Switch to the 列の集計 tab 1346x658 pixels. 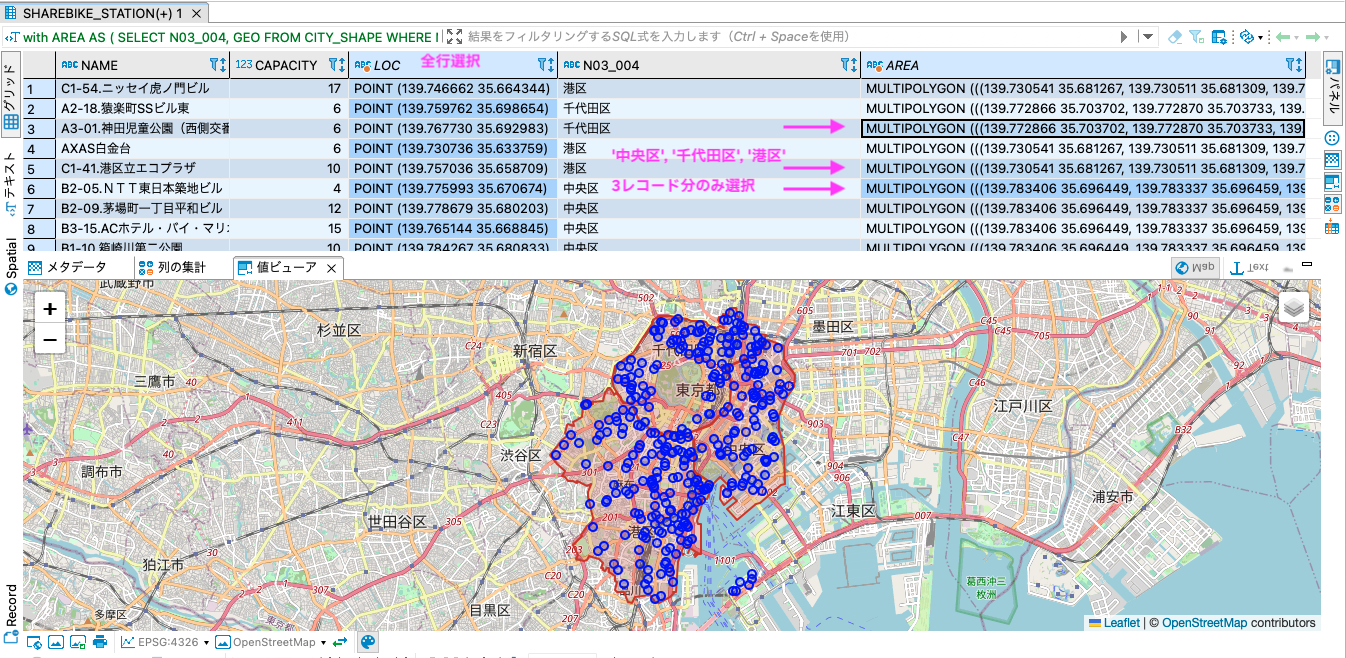[172, 267]
